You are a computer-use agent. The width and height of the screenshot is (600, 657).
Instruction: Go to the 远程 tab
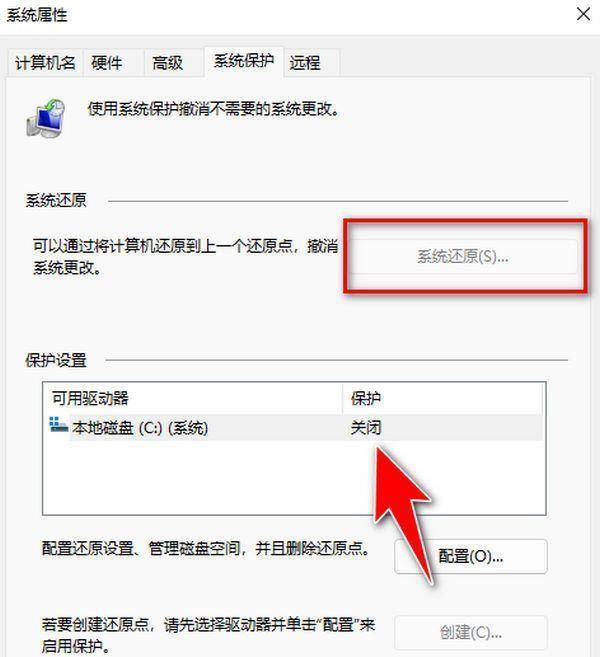click(305, 63)
